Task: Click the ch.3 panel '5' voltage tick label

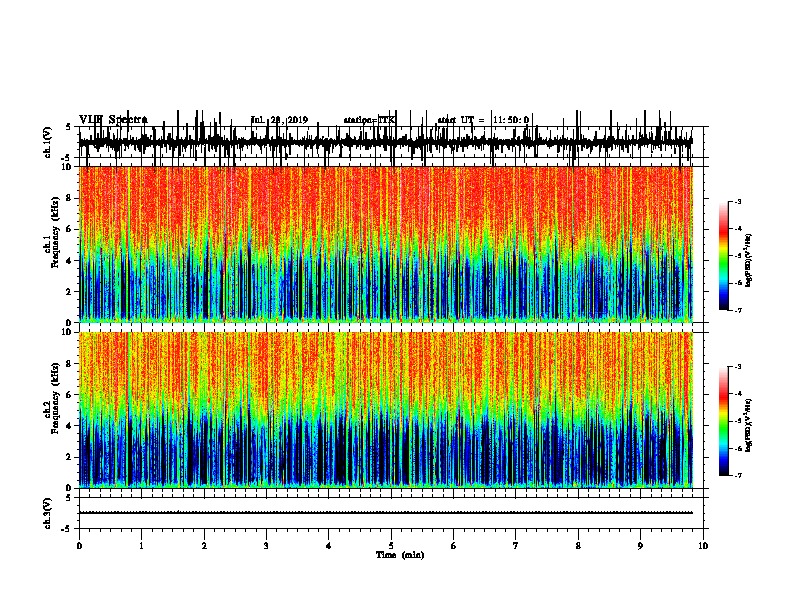Action: tap(69, 498)
